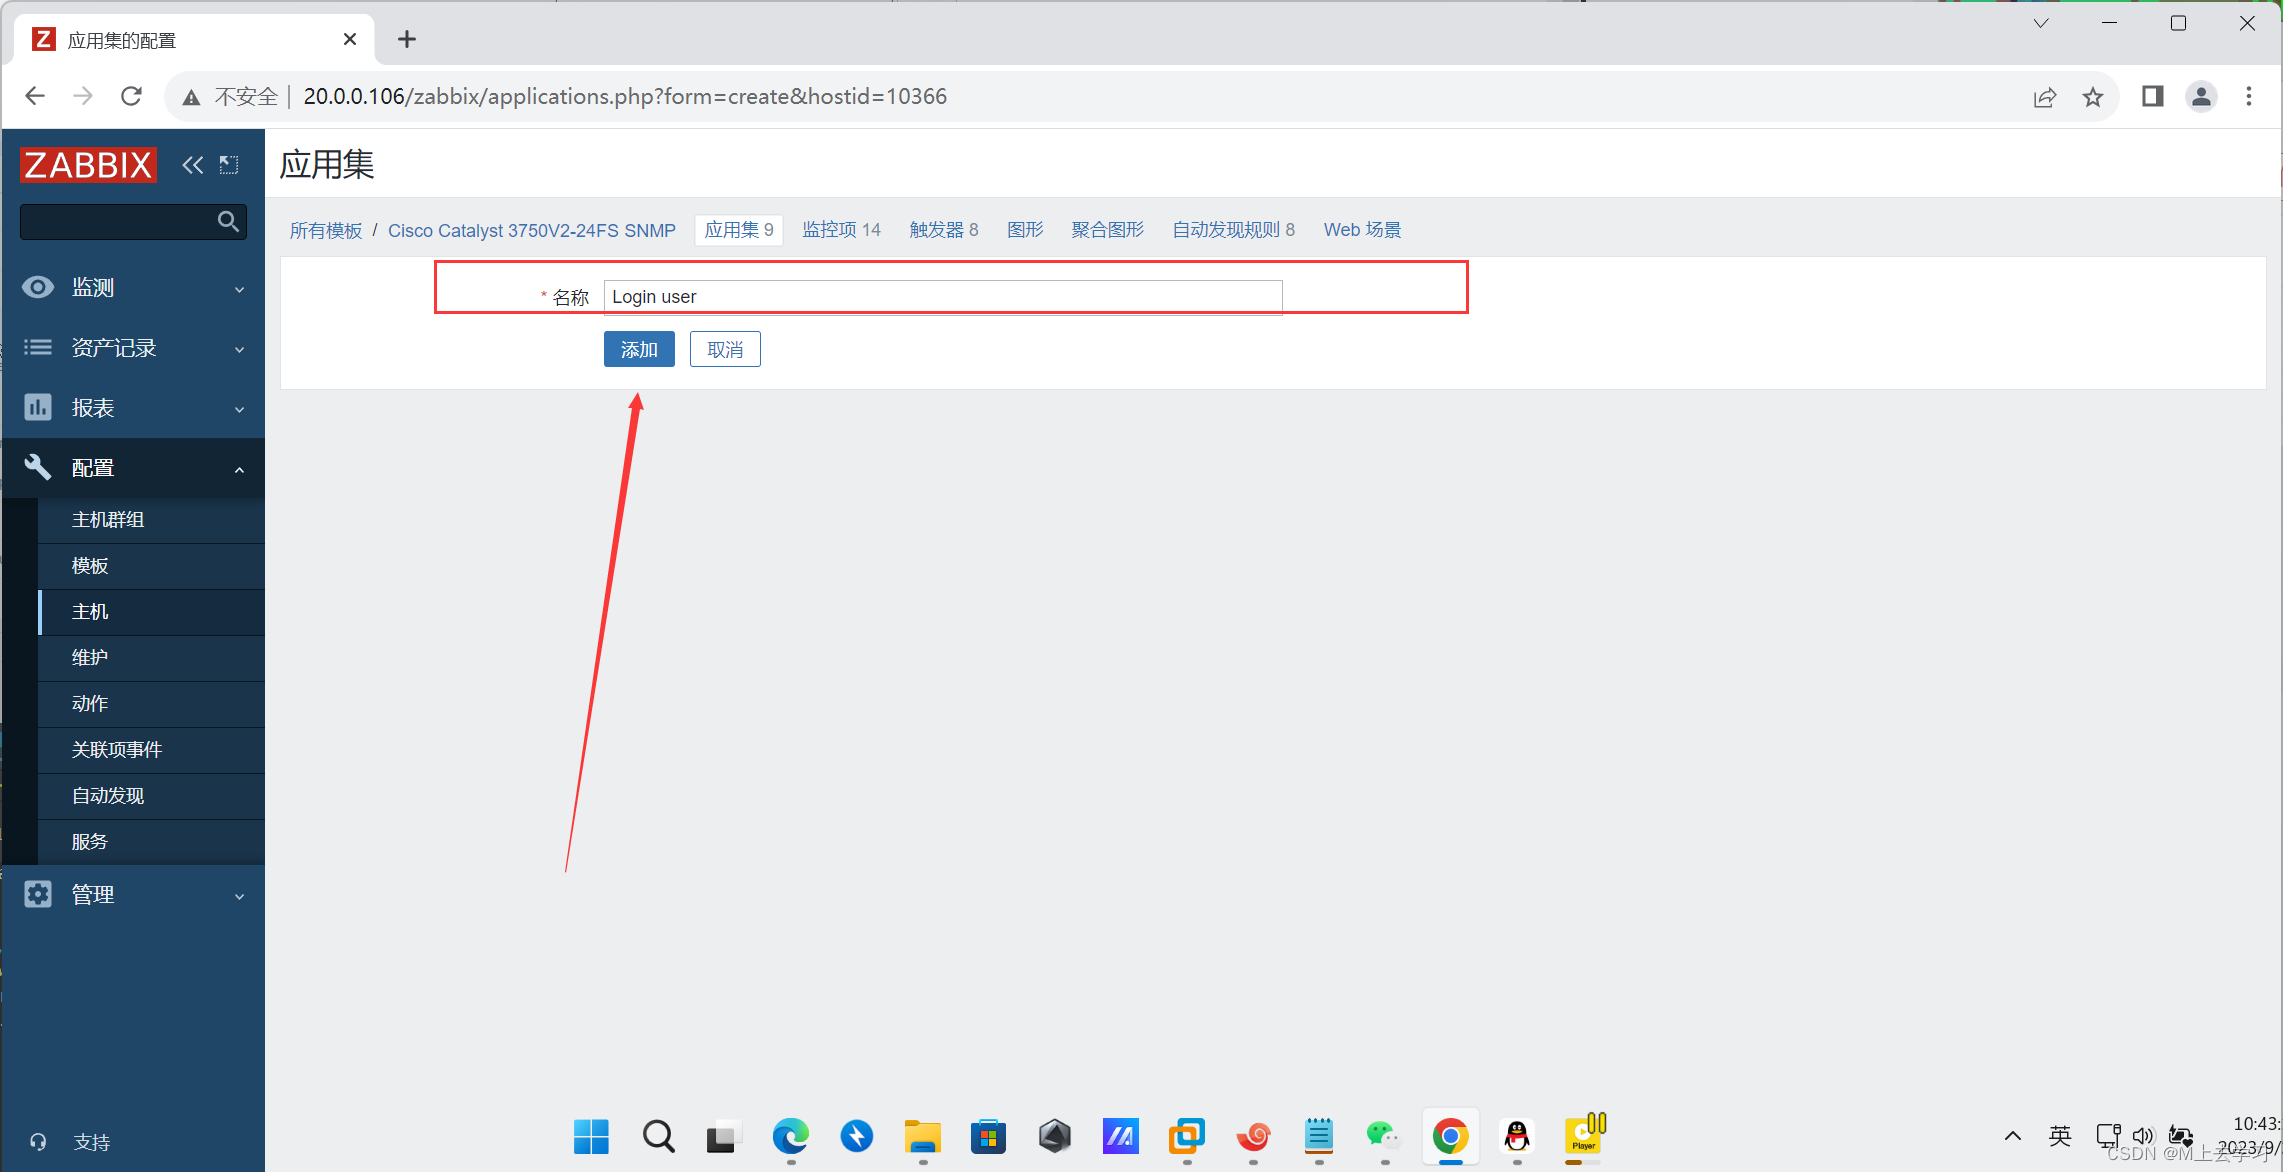Open Microsoft Edge from the taskbar

point(790,1136)
